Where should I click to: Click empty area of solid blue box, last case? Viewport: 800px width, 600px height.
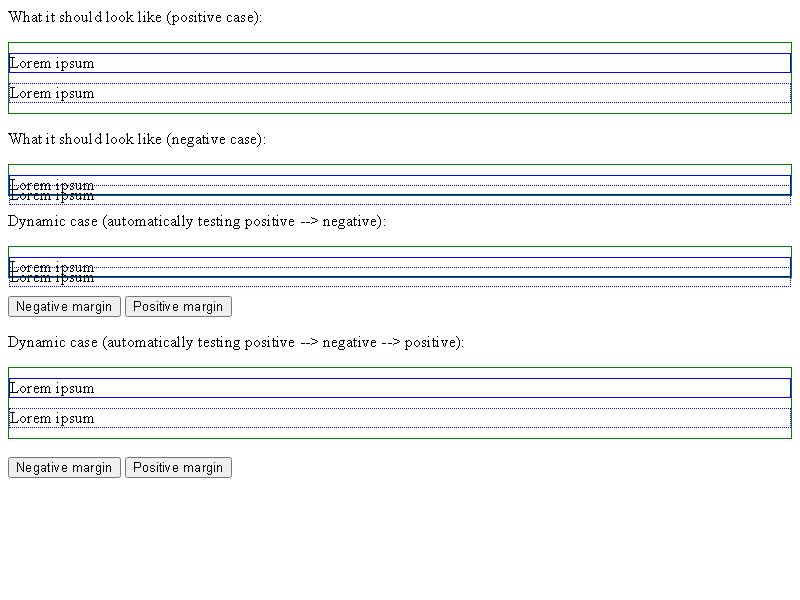439,388
